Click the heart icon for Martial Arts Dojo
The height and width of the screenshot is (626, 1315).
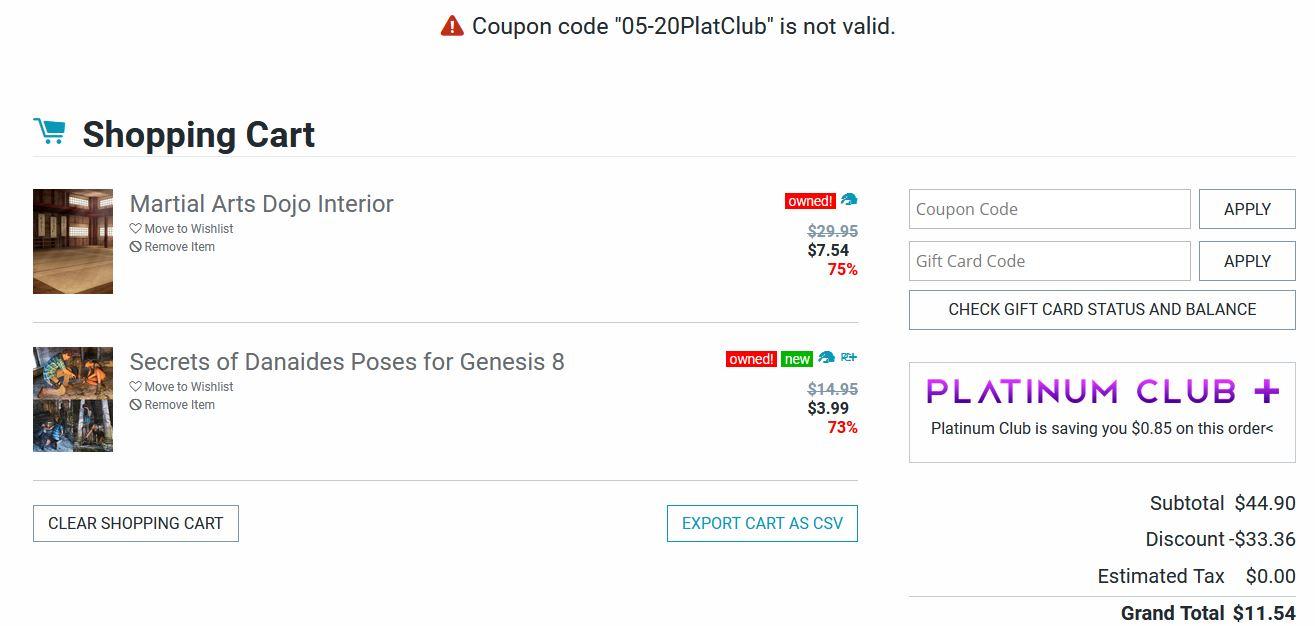click(x=136, y=229)
